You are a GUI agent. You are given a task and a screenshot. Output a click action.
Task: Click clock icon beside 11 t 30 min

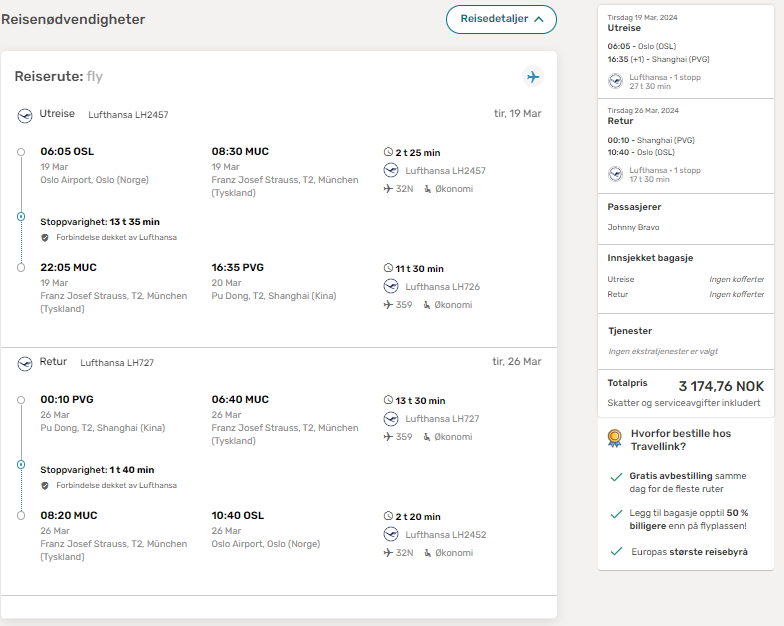pos(388,268)
